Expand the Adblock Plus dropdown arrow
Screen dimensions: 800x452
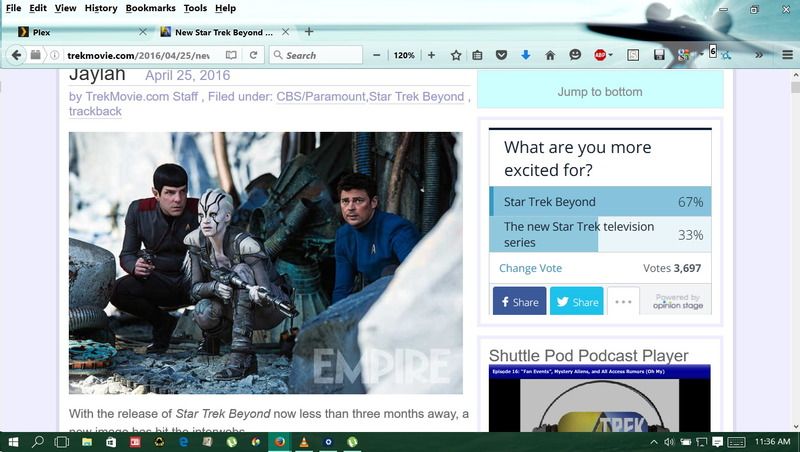click(610, 55)
